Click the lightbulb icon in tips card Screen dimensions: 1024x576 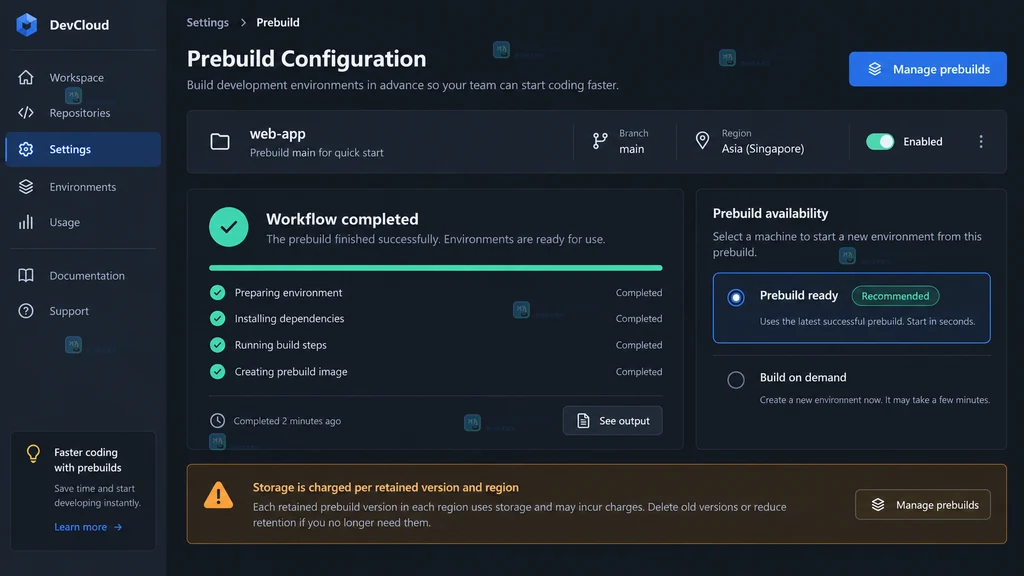click(x=33, y=453)
